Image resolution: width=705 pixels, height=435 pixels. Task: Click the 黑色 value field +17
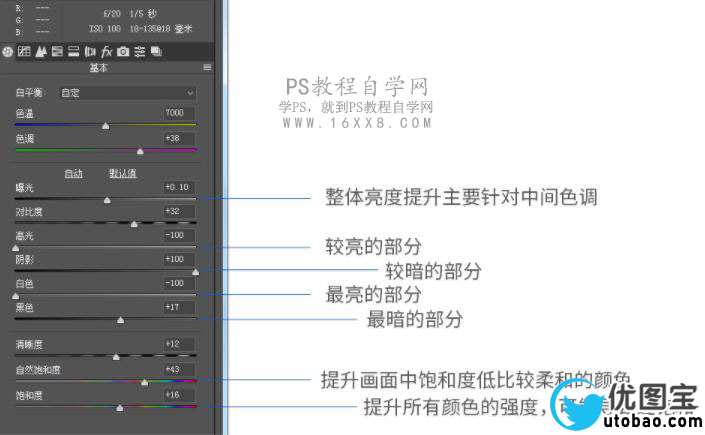point(179,307)
